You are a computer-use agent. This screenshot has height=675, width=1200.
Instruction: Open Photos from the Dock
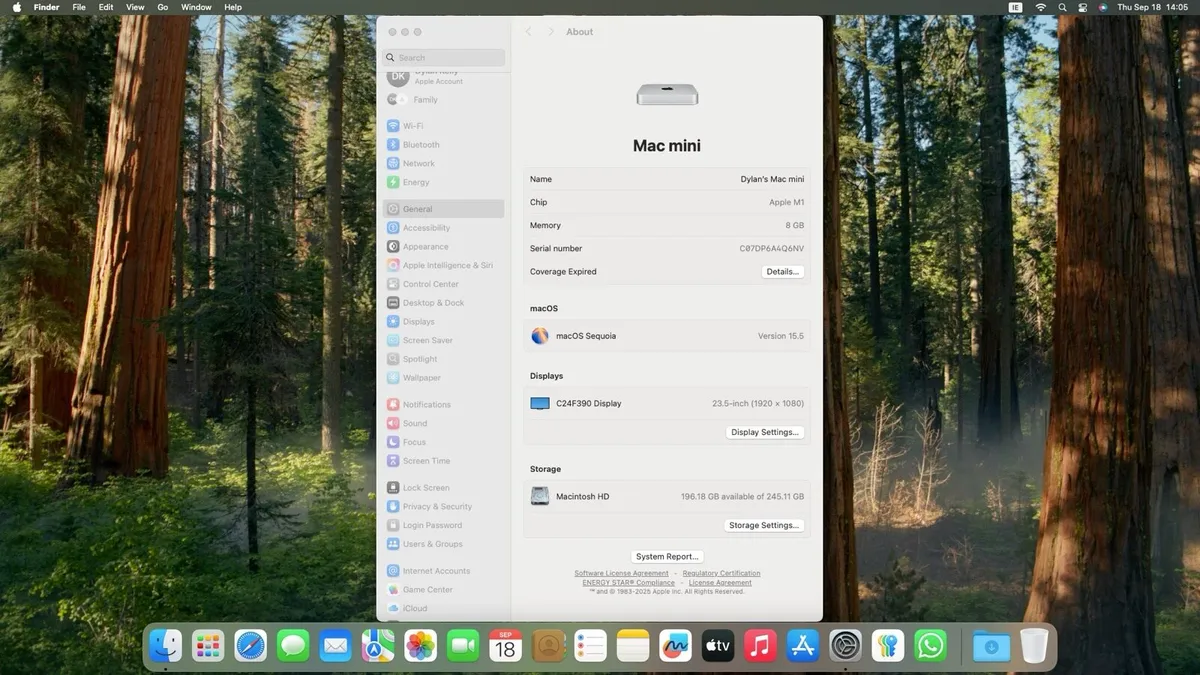pos(420,646)
